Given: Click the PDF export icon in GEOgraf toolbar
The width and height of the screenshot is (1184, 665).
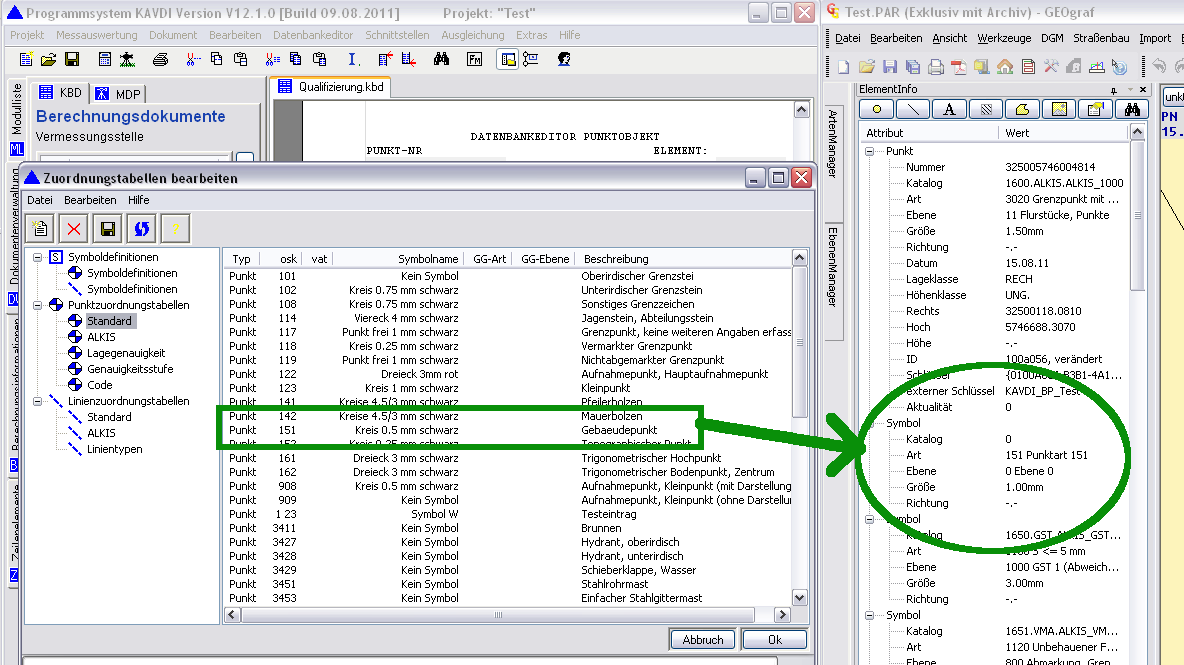Looking at the screenshot, I should (958, 67).
